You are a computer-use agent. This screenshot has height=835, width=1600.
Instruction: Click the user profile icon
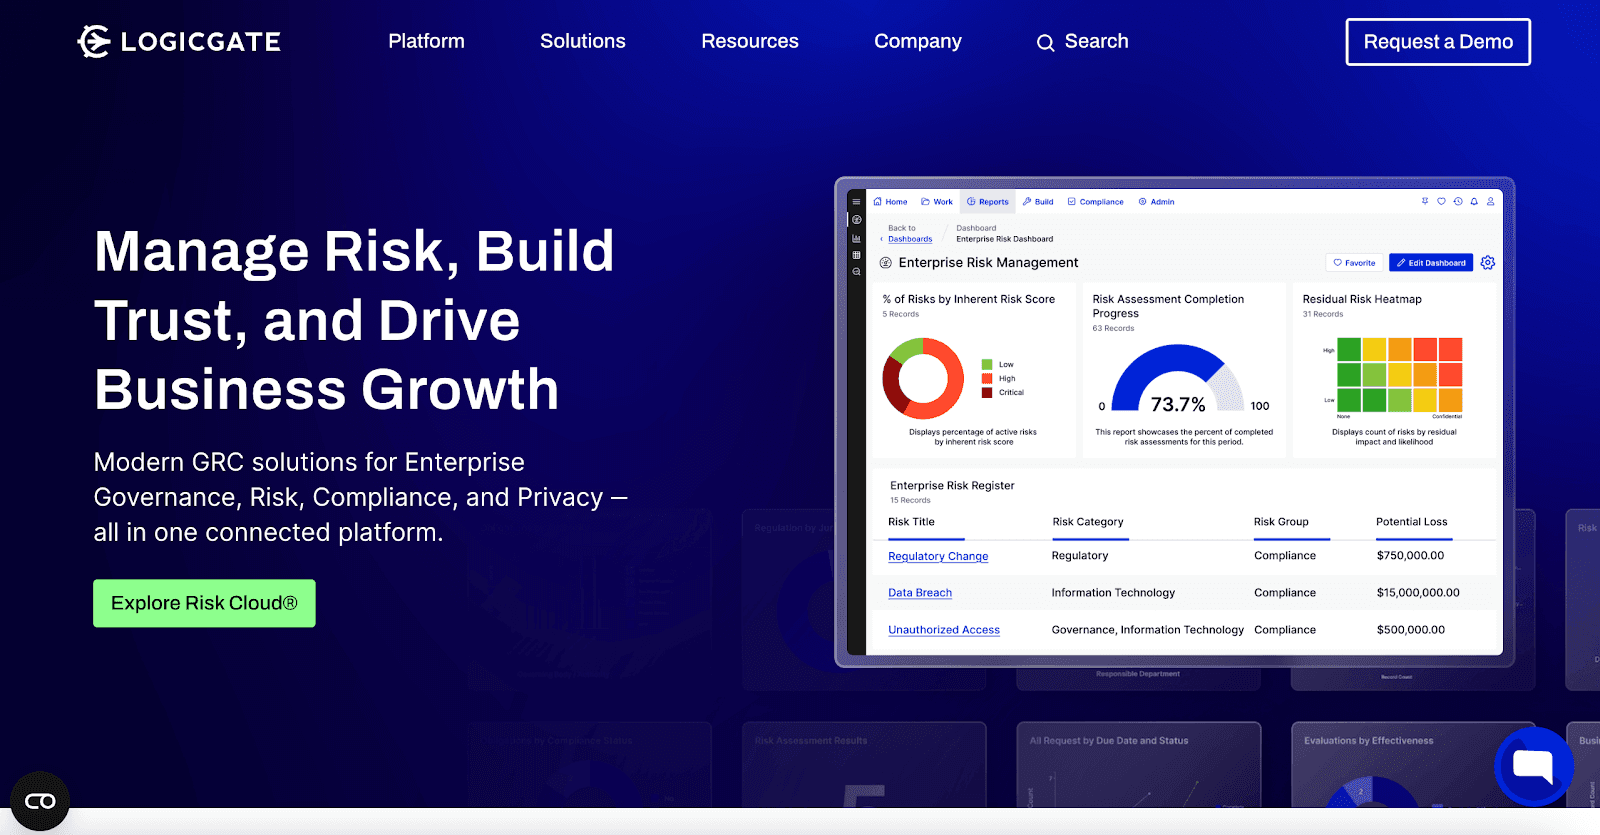point(1490,201)
